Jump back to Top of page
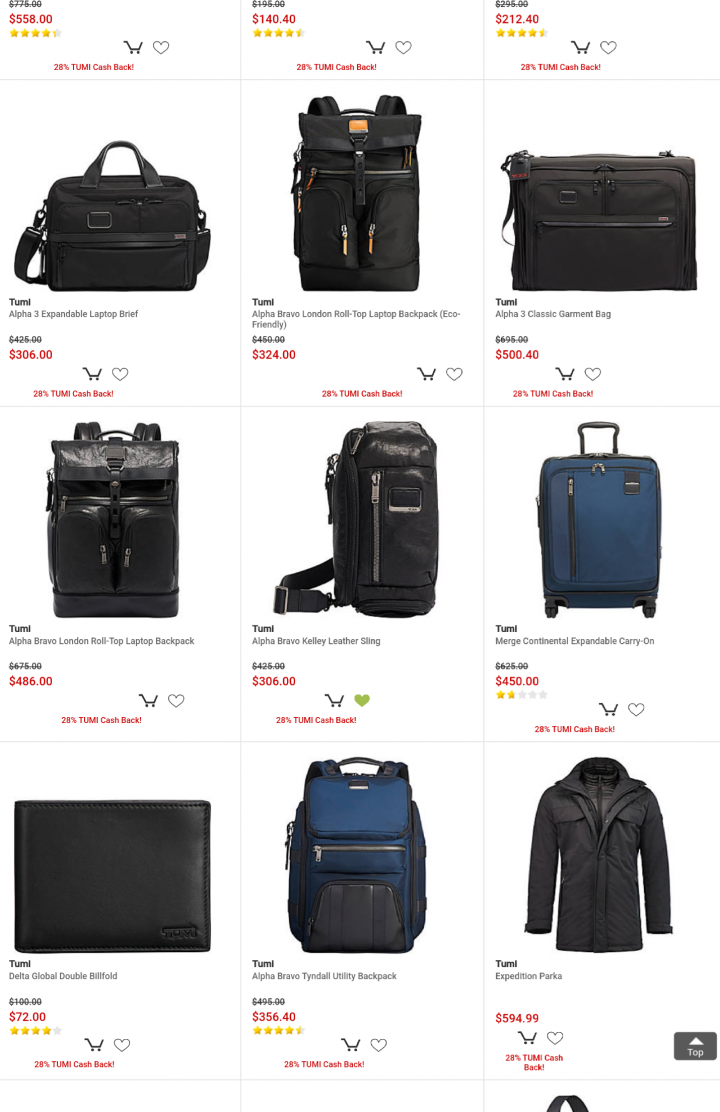Image resolution: width=720 pixels, height=1112 pixels. (695, 1046)
